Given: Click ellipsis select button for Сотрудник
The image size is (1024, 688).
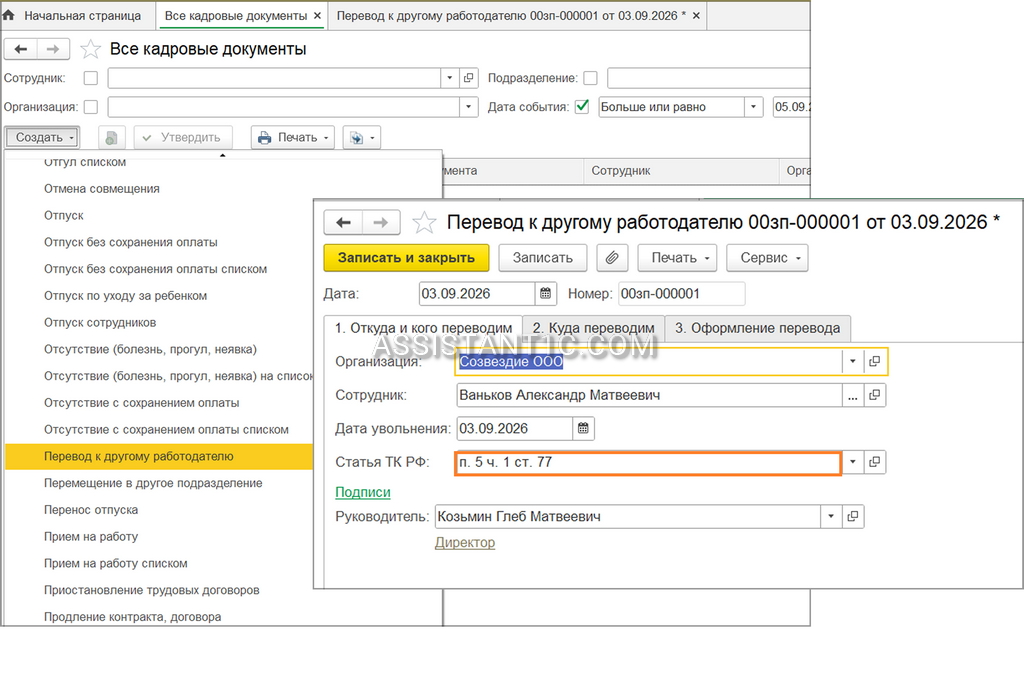Looking at the screenshot, I should point(852,396).
